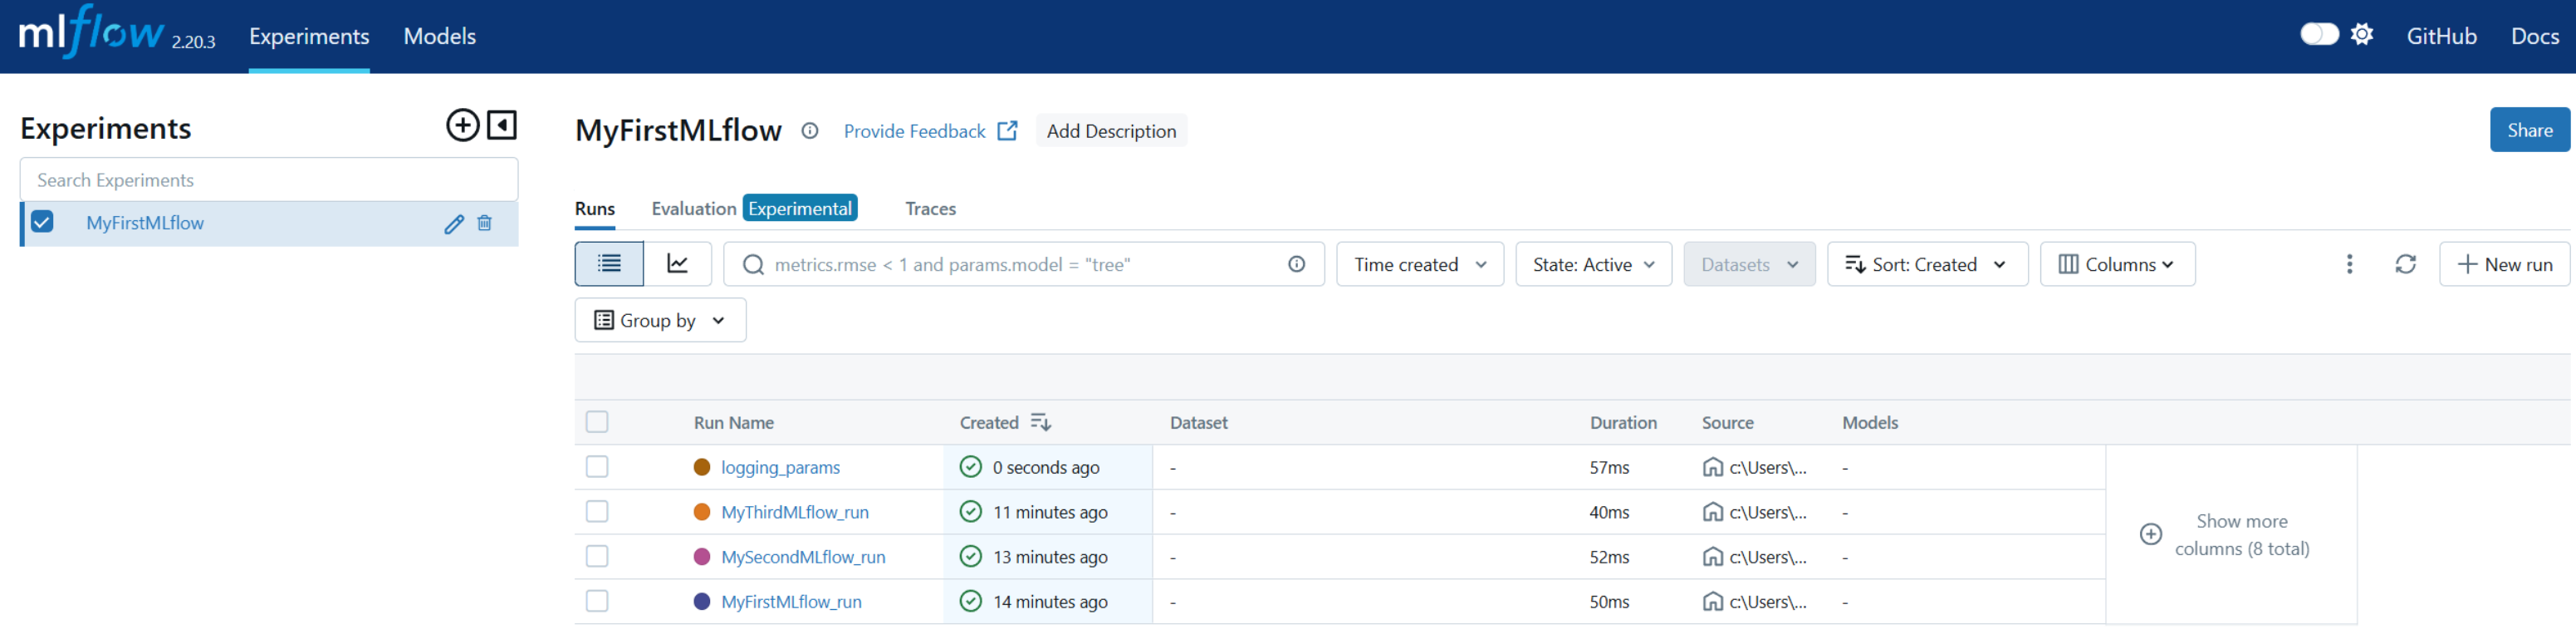Select the MySecondMLflow_run checkbox
The image size is (2576, 639).
pyautogui.click(x=597, y=557)
